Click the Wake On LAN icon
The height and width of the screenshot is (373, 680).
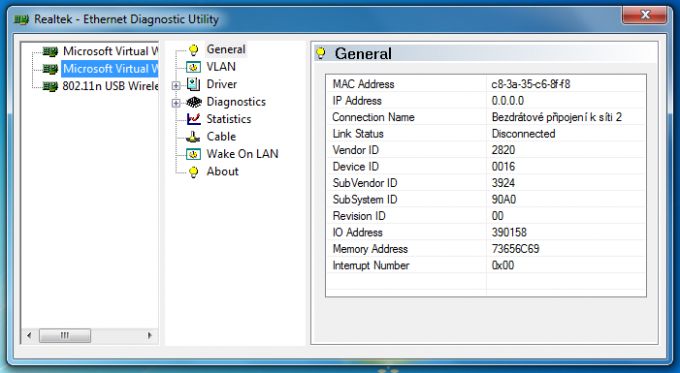pos(193,154)
